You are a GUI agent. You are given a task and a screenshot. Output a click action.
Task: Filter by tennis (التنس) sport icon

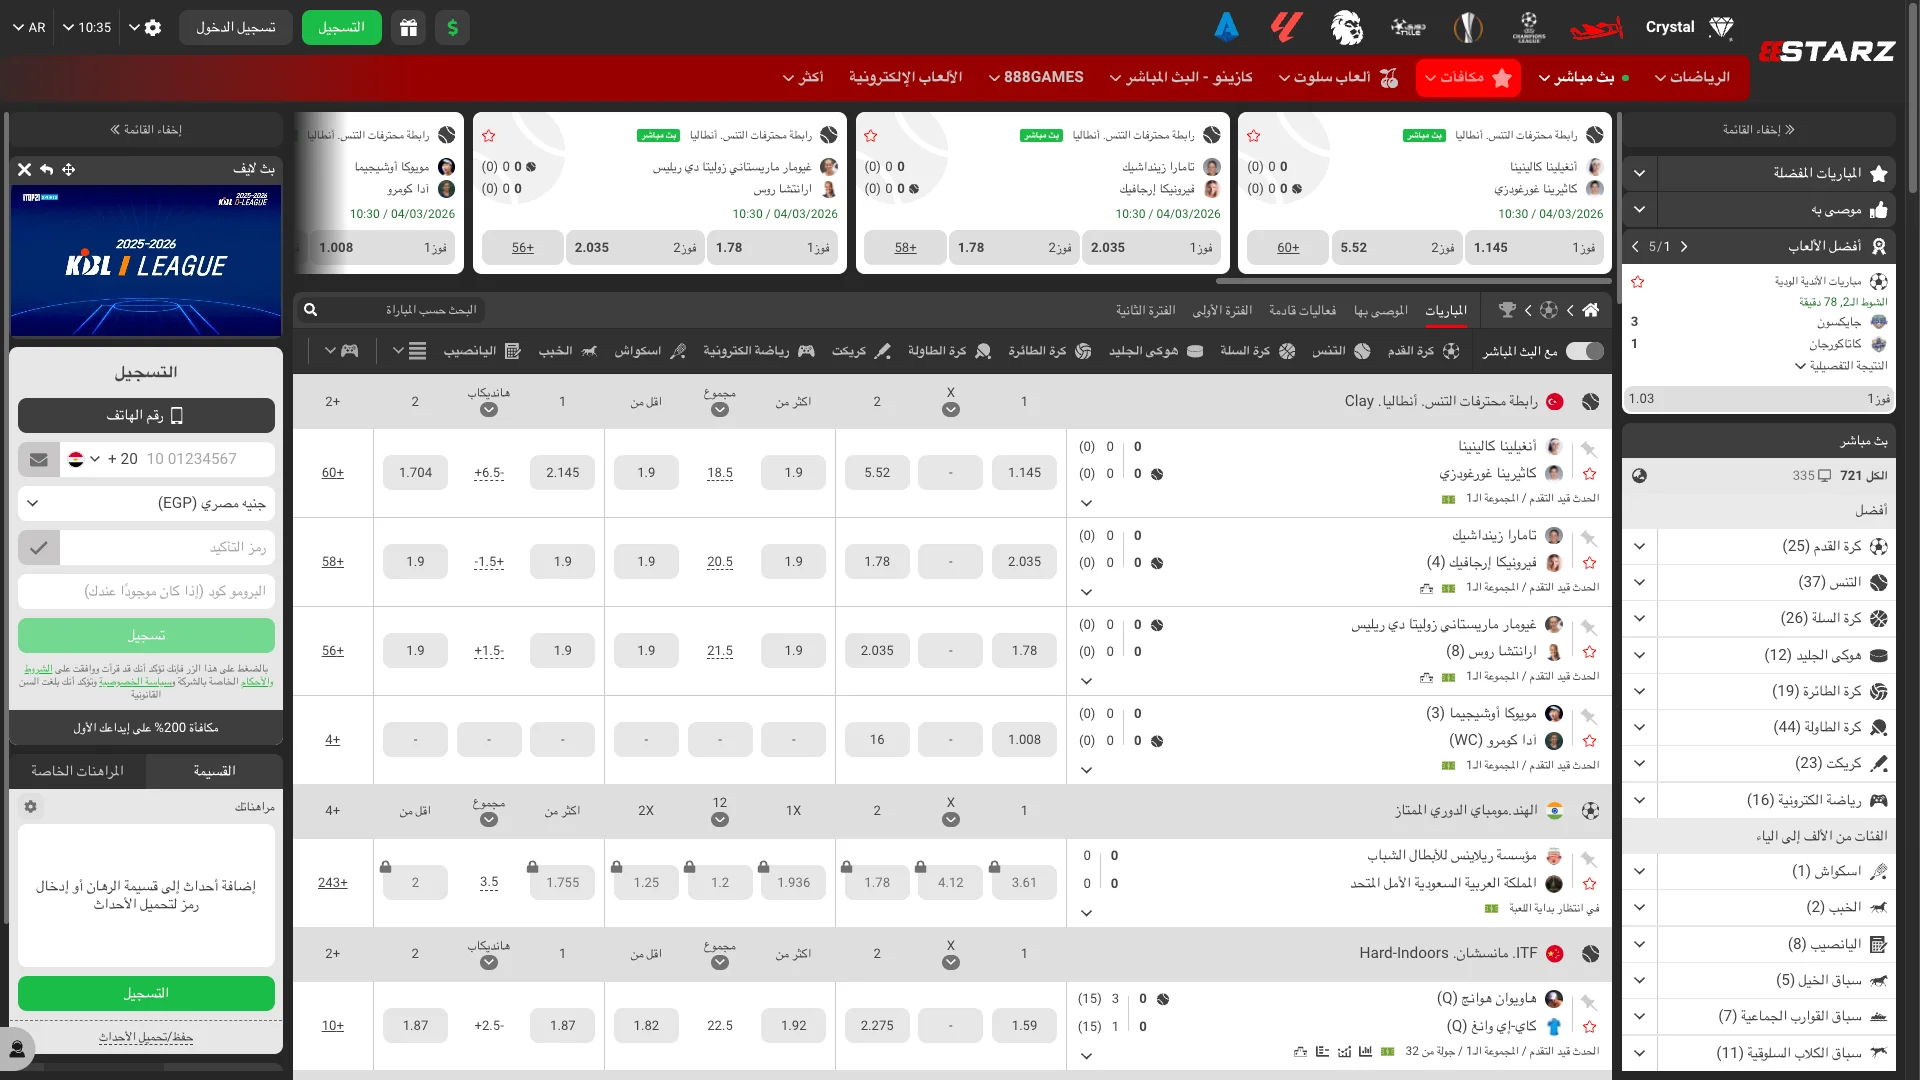coord(1362,351)
